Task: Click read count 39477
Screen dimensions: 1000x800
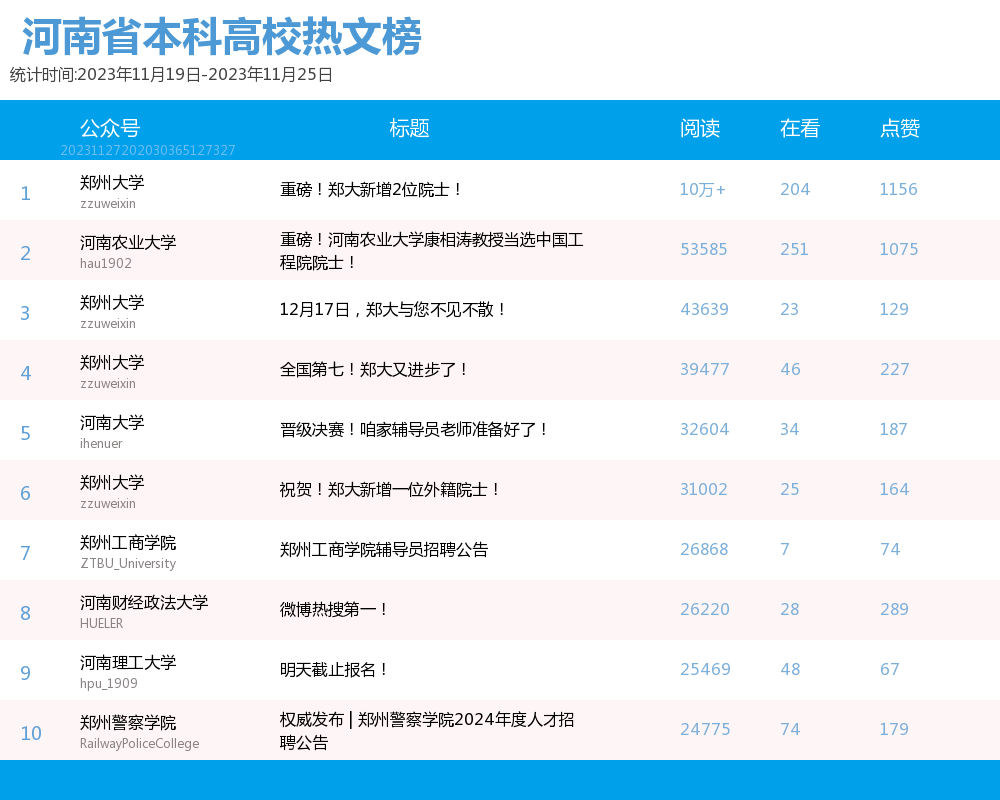Action: 704,369
